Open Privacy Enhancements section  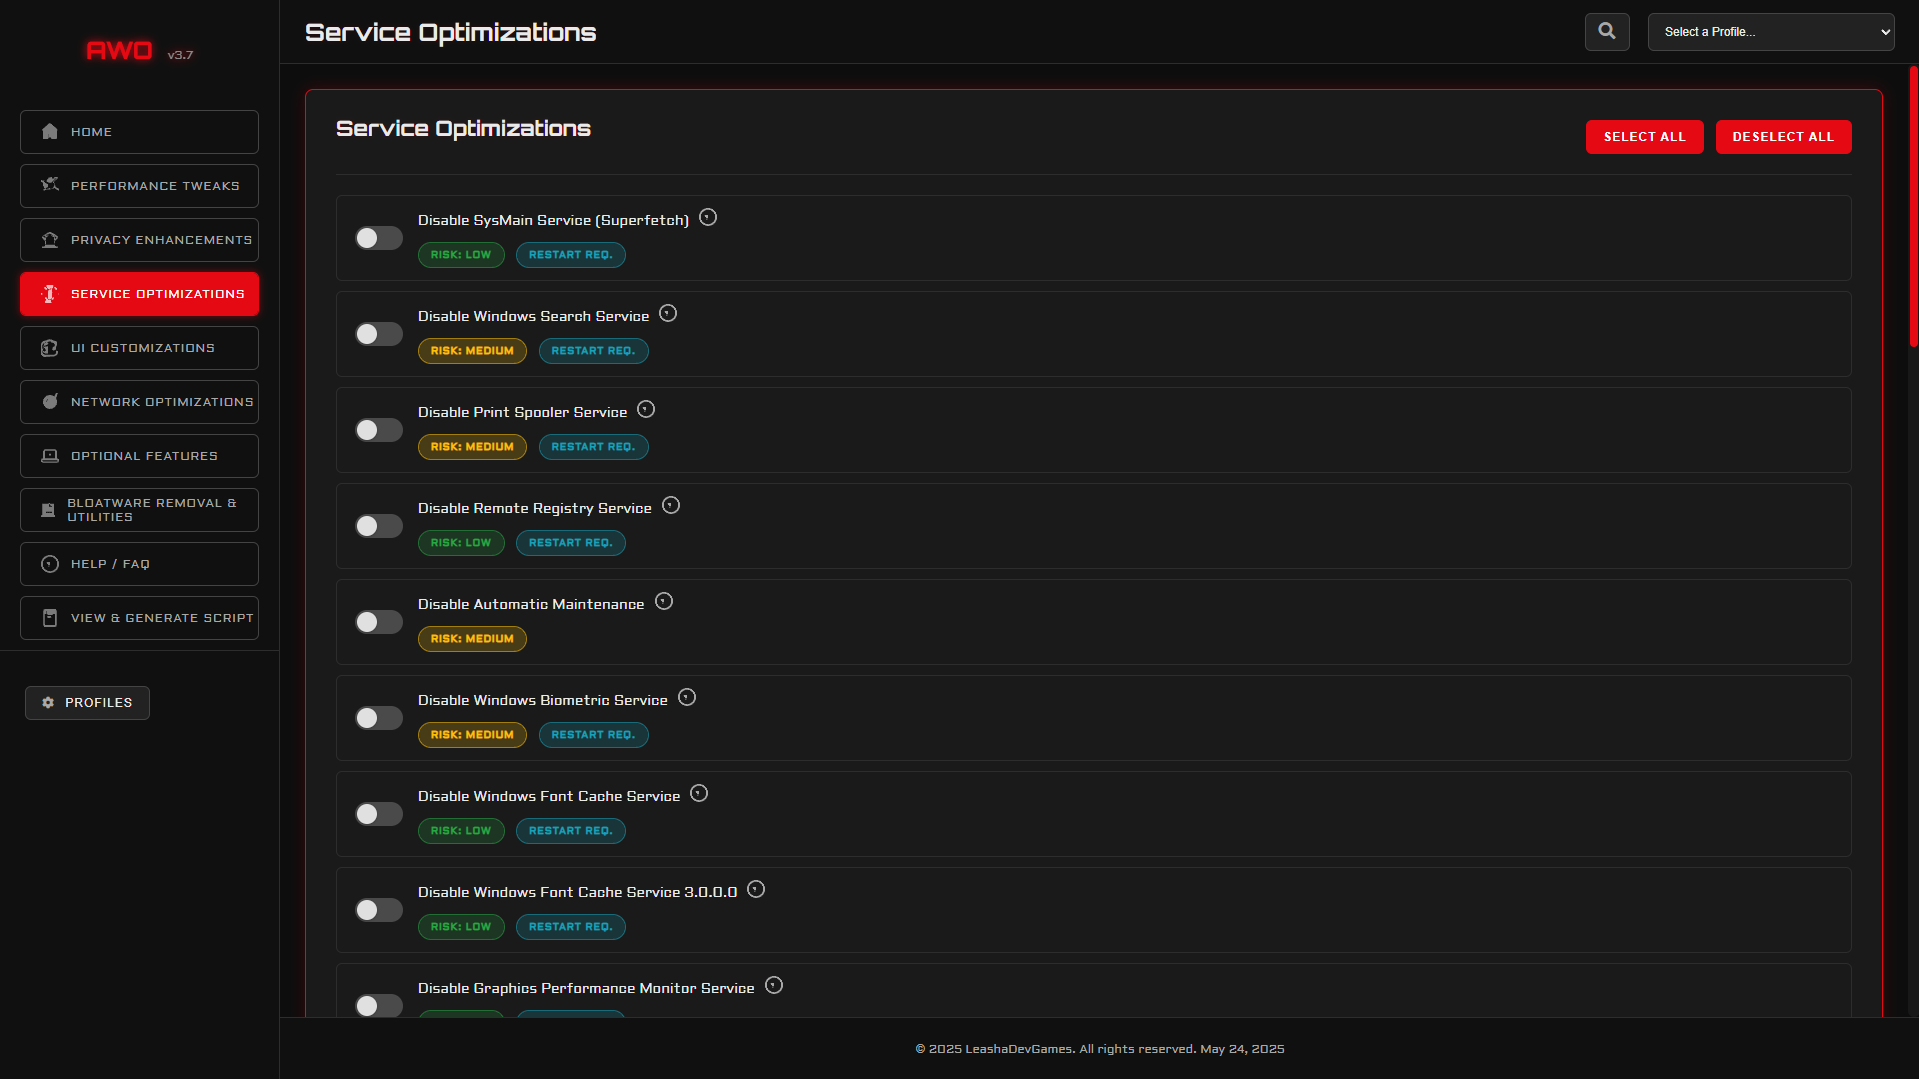[x=139, y=240]
